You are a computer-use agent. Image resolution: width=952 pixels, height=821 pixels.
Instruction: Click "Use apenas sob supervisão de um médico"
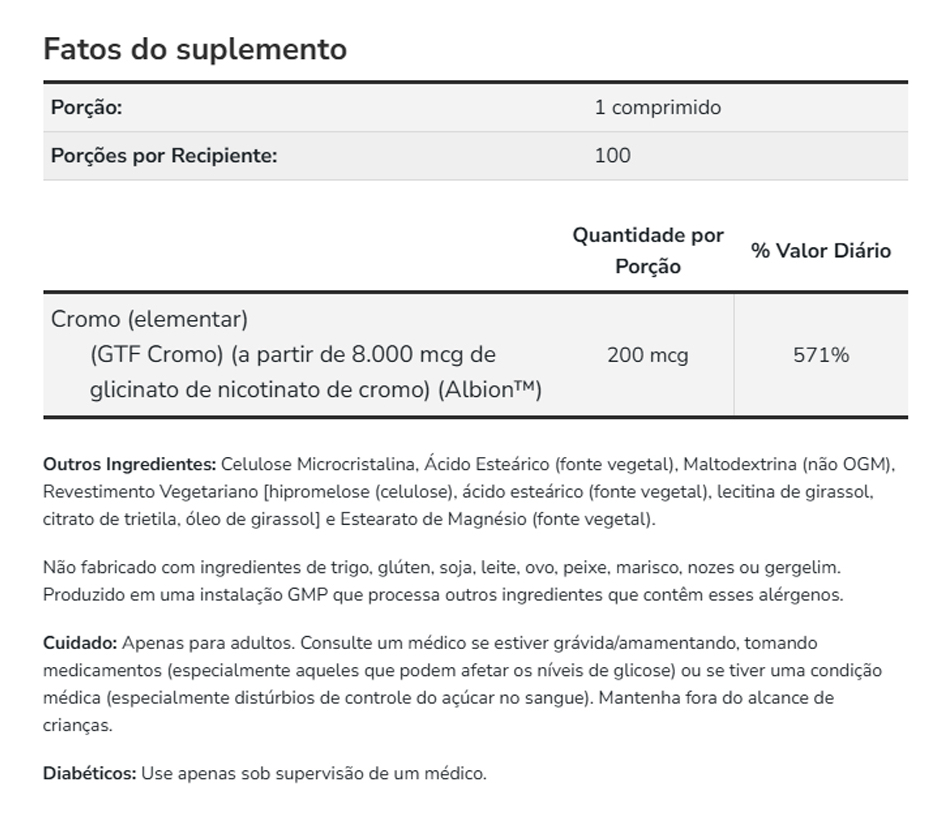click(313, 774)
